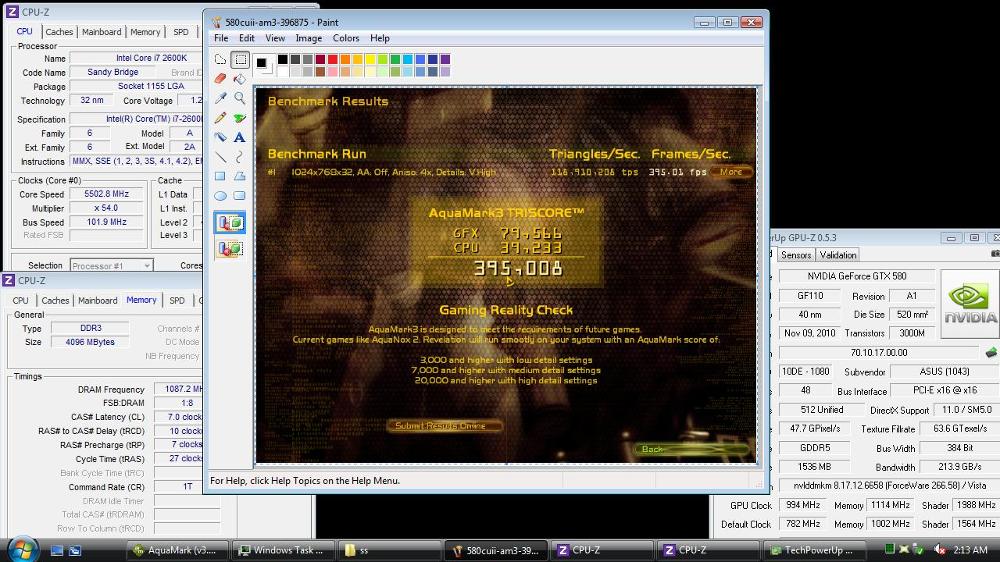The height and width of the screenshot is (562, 1000).
Task: Pick the red color swatch in palette
Action: click(332, 59)
